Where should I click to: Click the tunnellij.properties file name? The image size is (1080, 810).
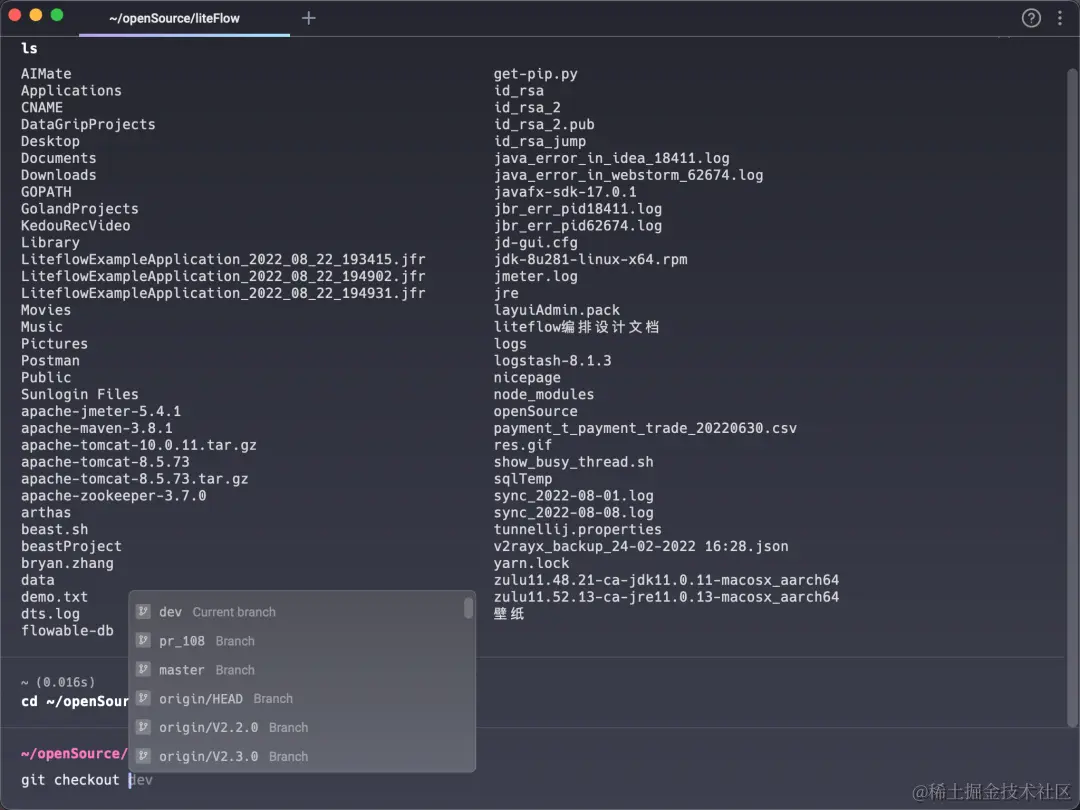tap(578, 529)
